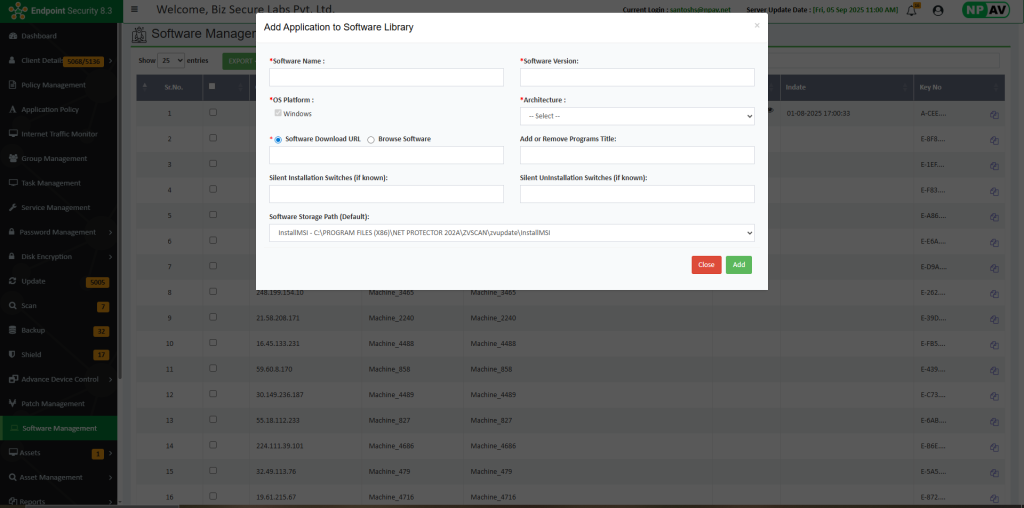Open the Show entries count dropdown
This screenshot has width=1024, height=508.
click(172, 61)
